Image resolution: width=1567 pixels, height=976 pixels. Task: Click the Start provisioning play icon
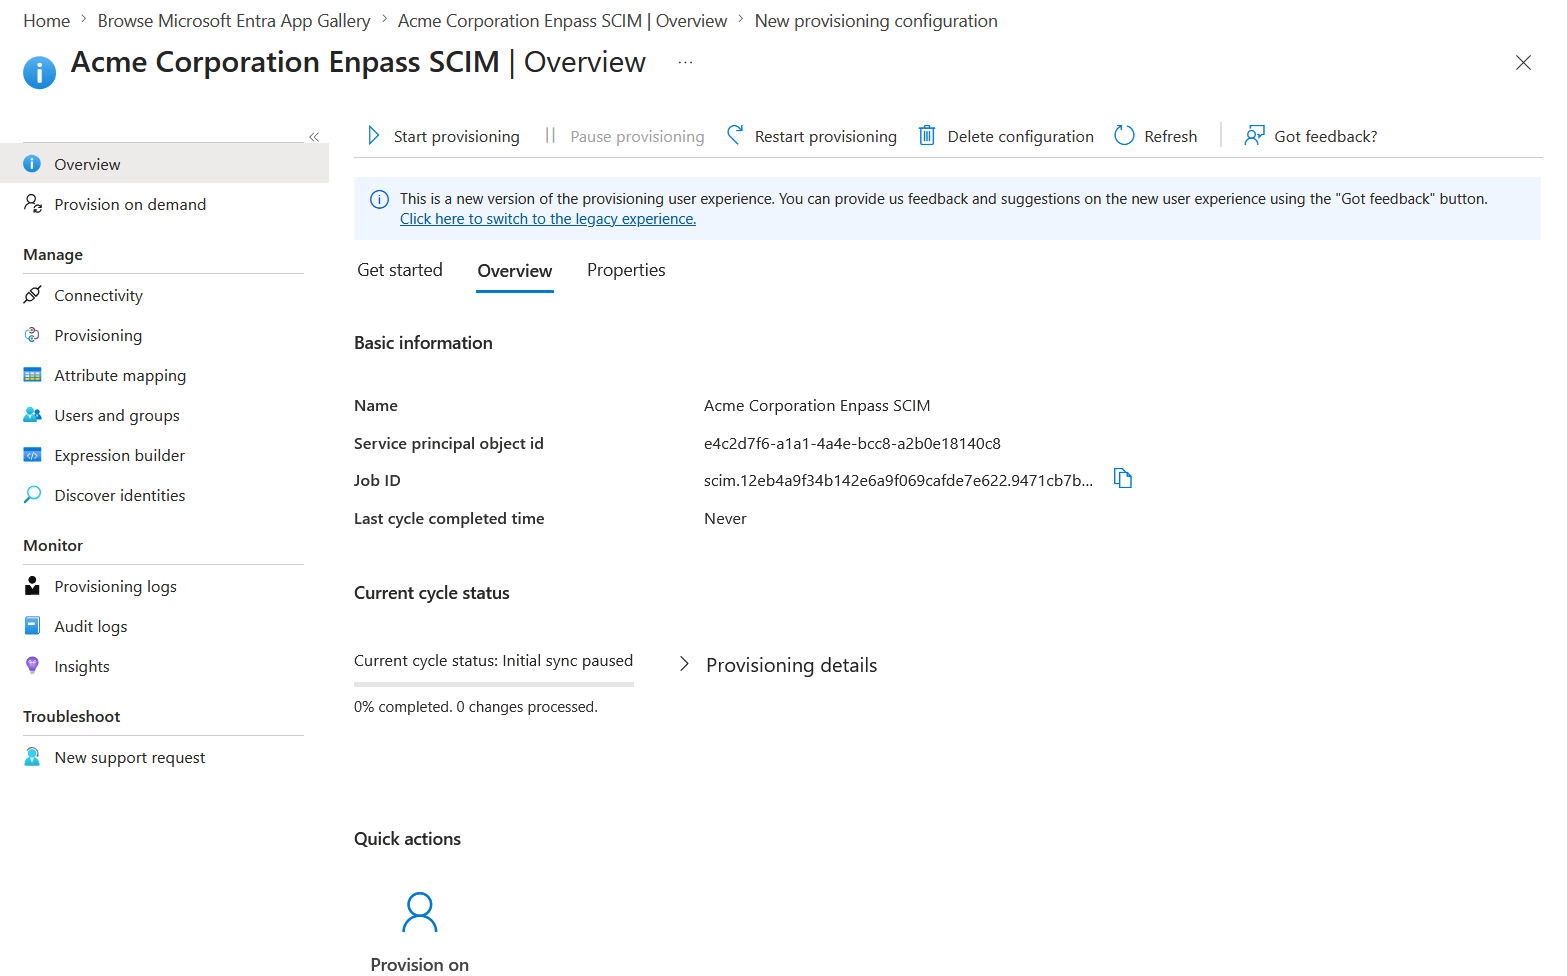point(374,135)
